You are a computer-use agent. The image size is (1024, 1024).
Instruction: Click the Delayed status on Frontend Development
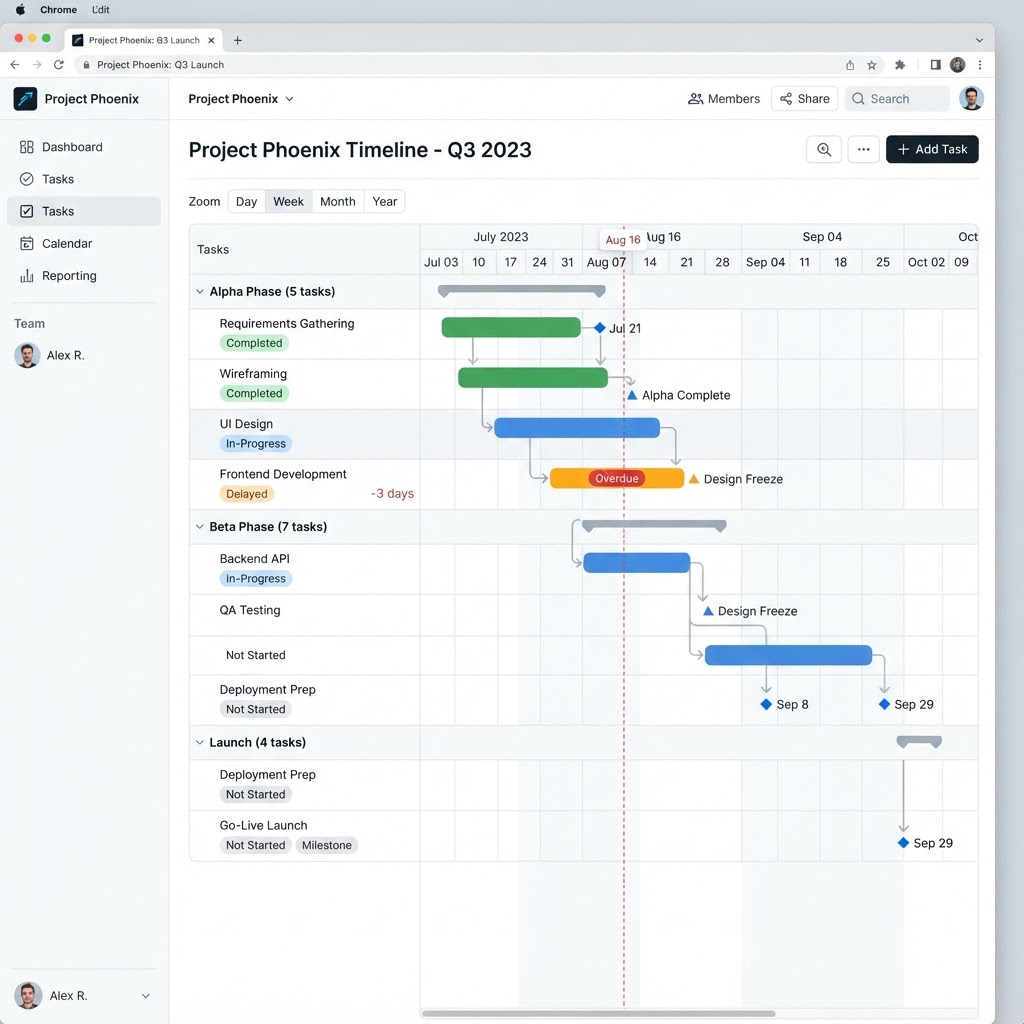[x=246, y=494]
